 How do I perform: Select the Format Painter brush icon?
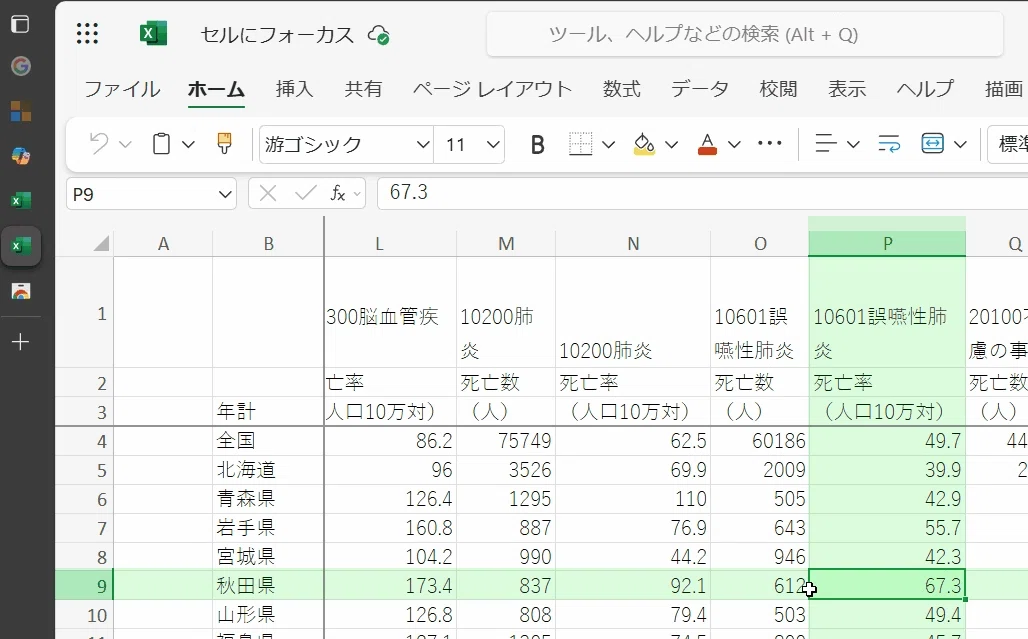[224, 143]
